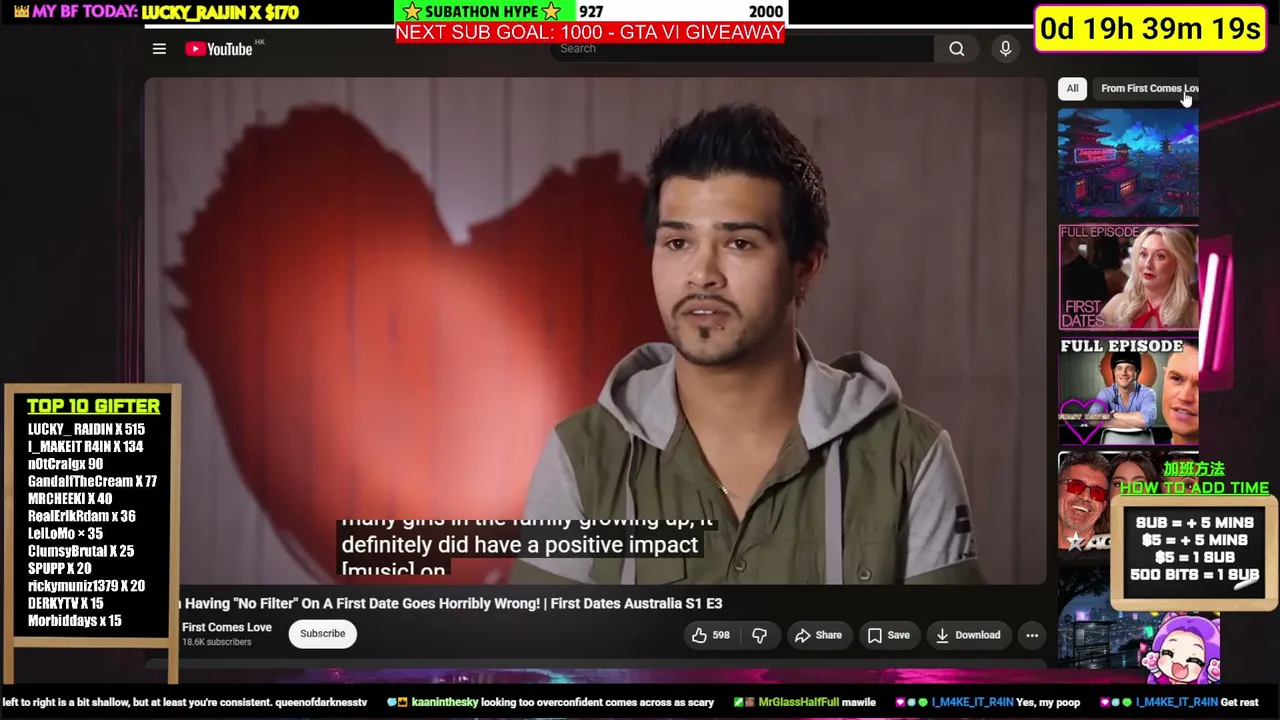This screenshot has height=720, width=1280.
Task: Click the GandalfTheCream X 77 gifter entry
Action: click(92, 481)
